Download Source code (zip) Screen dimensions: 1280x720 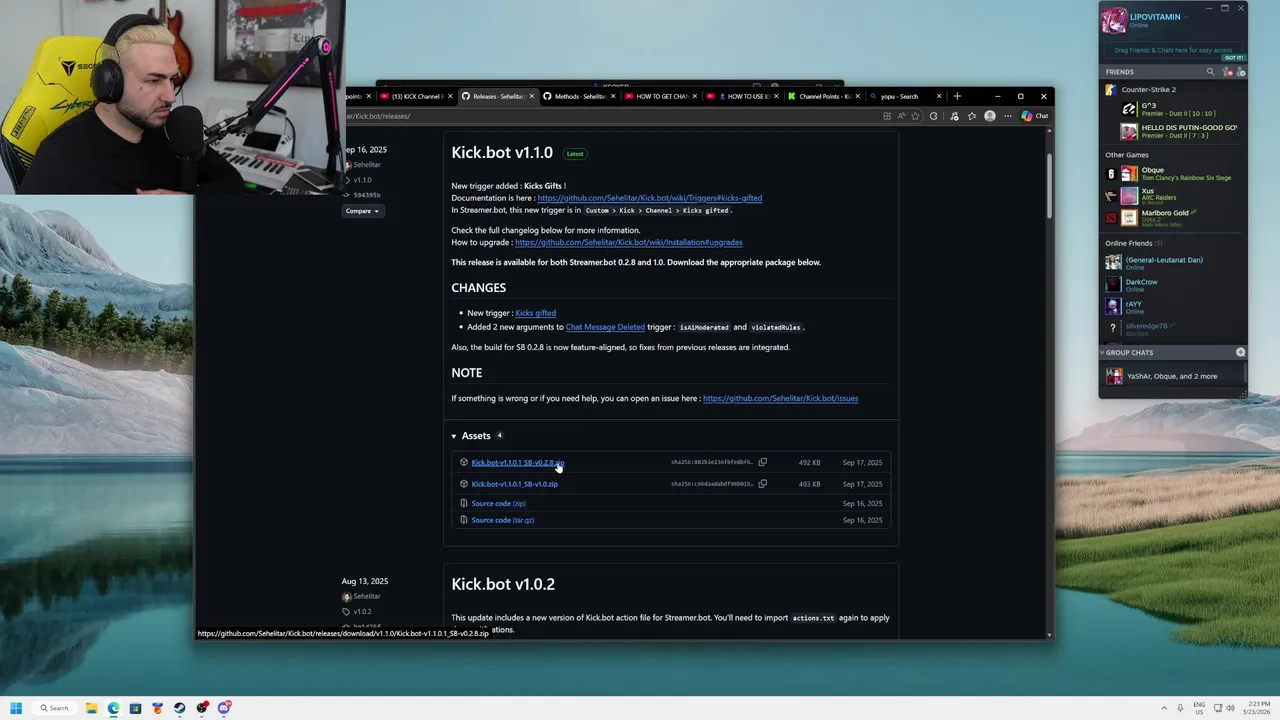coord(498,503)
